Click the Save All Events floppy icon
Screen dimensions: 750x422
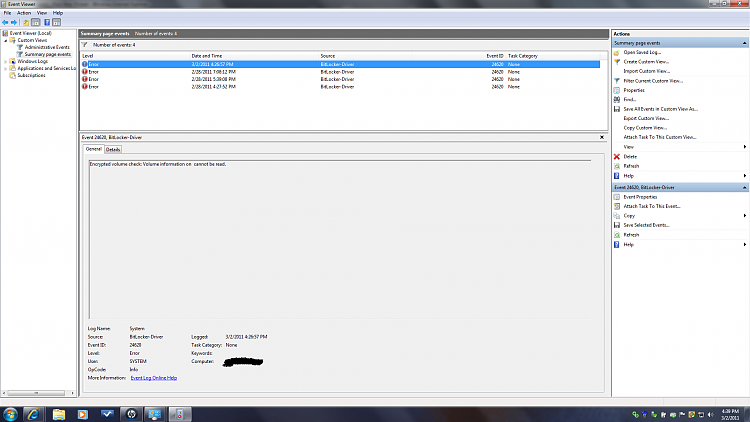click(617, 109)
